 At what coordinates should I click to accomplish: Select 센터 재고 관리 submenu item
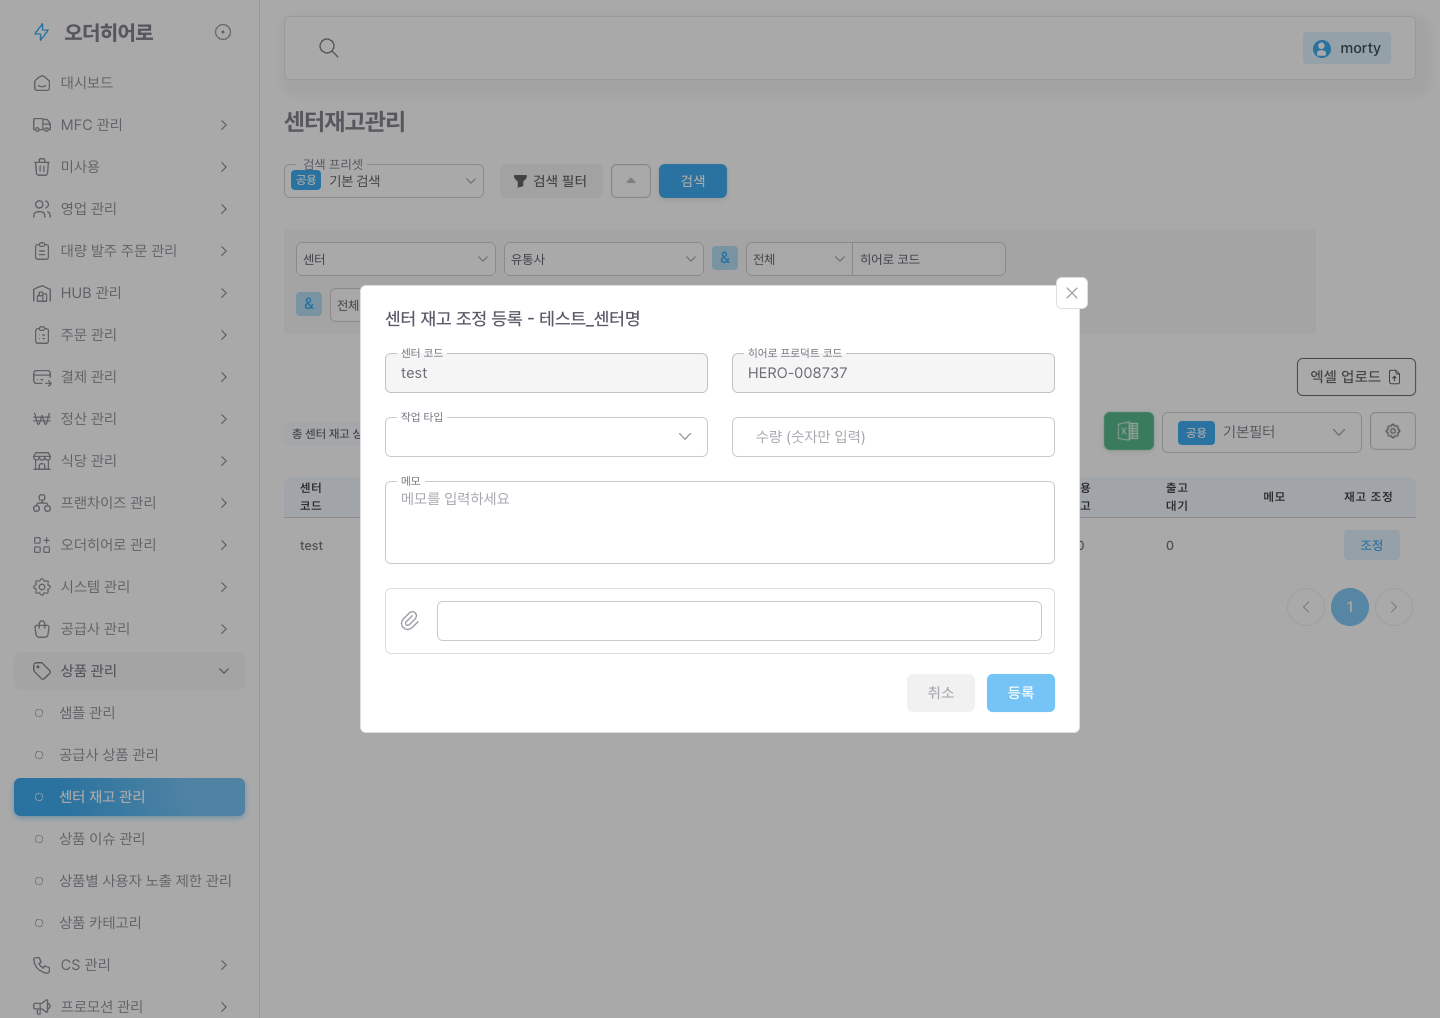[x=129, y=797]
